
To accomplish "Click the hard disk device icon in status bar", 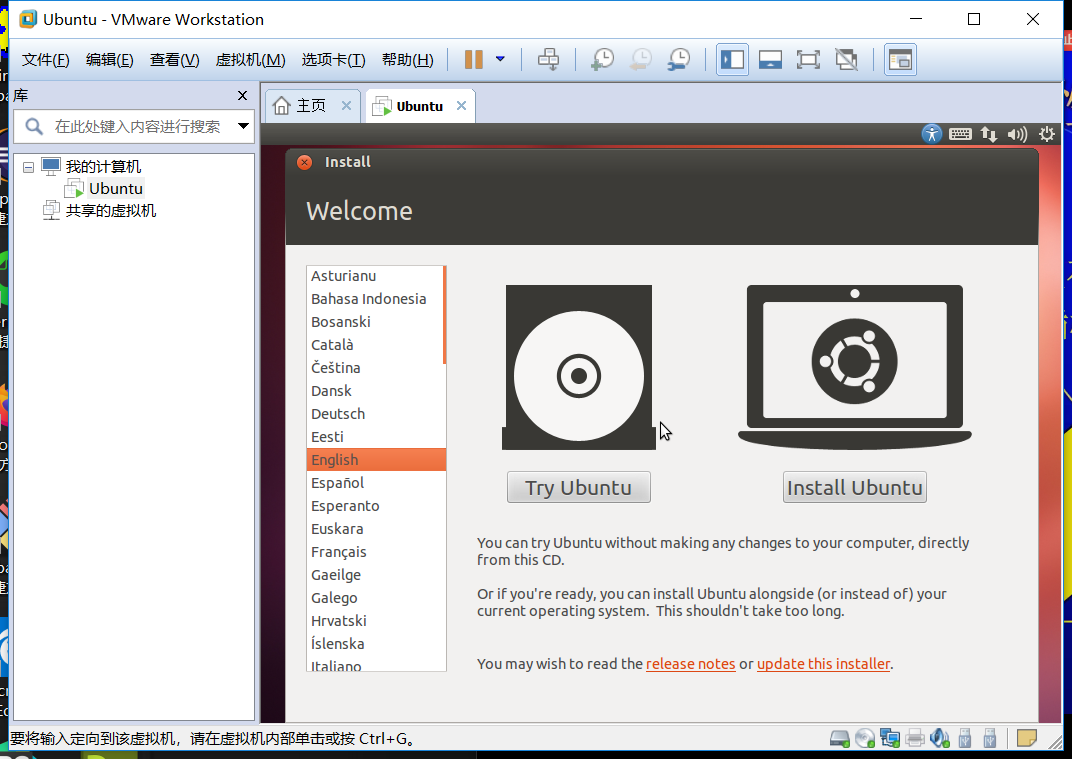I will [x=840, y=738].
